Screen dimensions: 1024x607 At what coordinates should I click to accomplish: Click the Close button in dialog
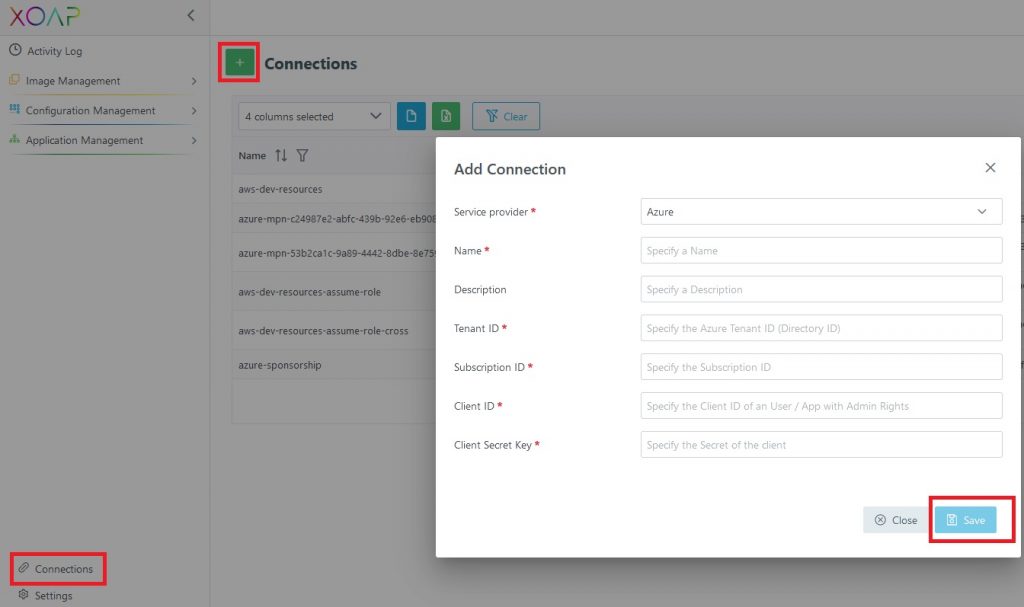[895, 519]
